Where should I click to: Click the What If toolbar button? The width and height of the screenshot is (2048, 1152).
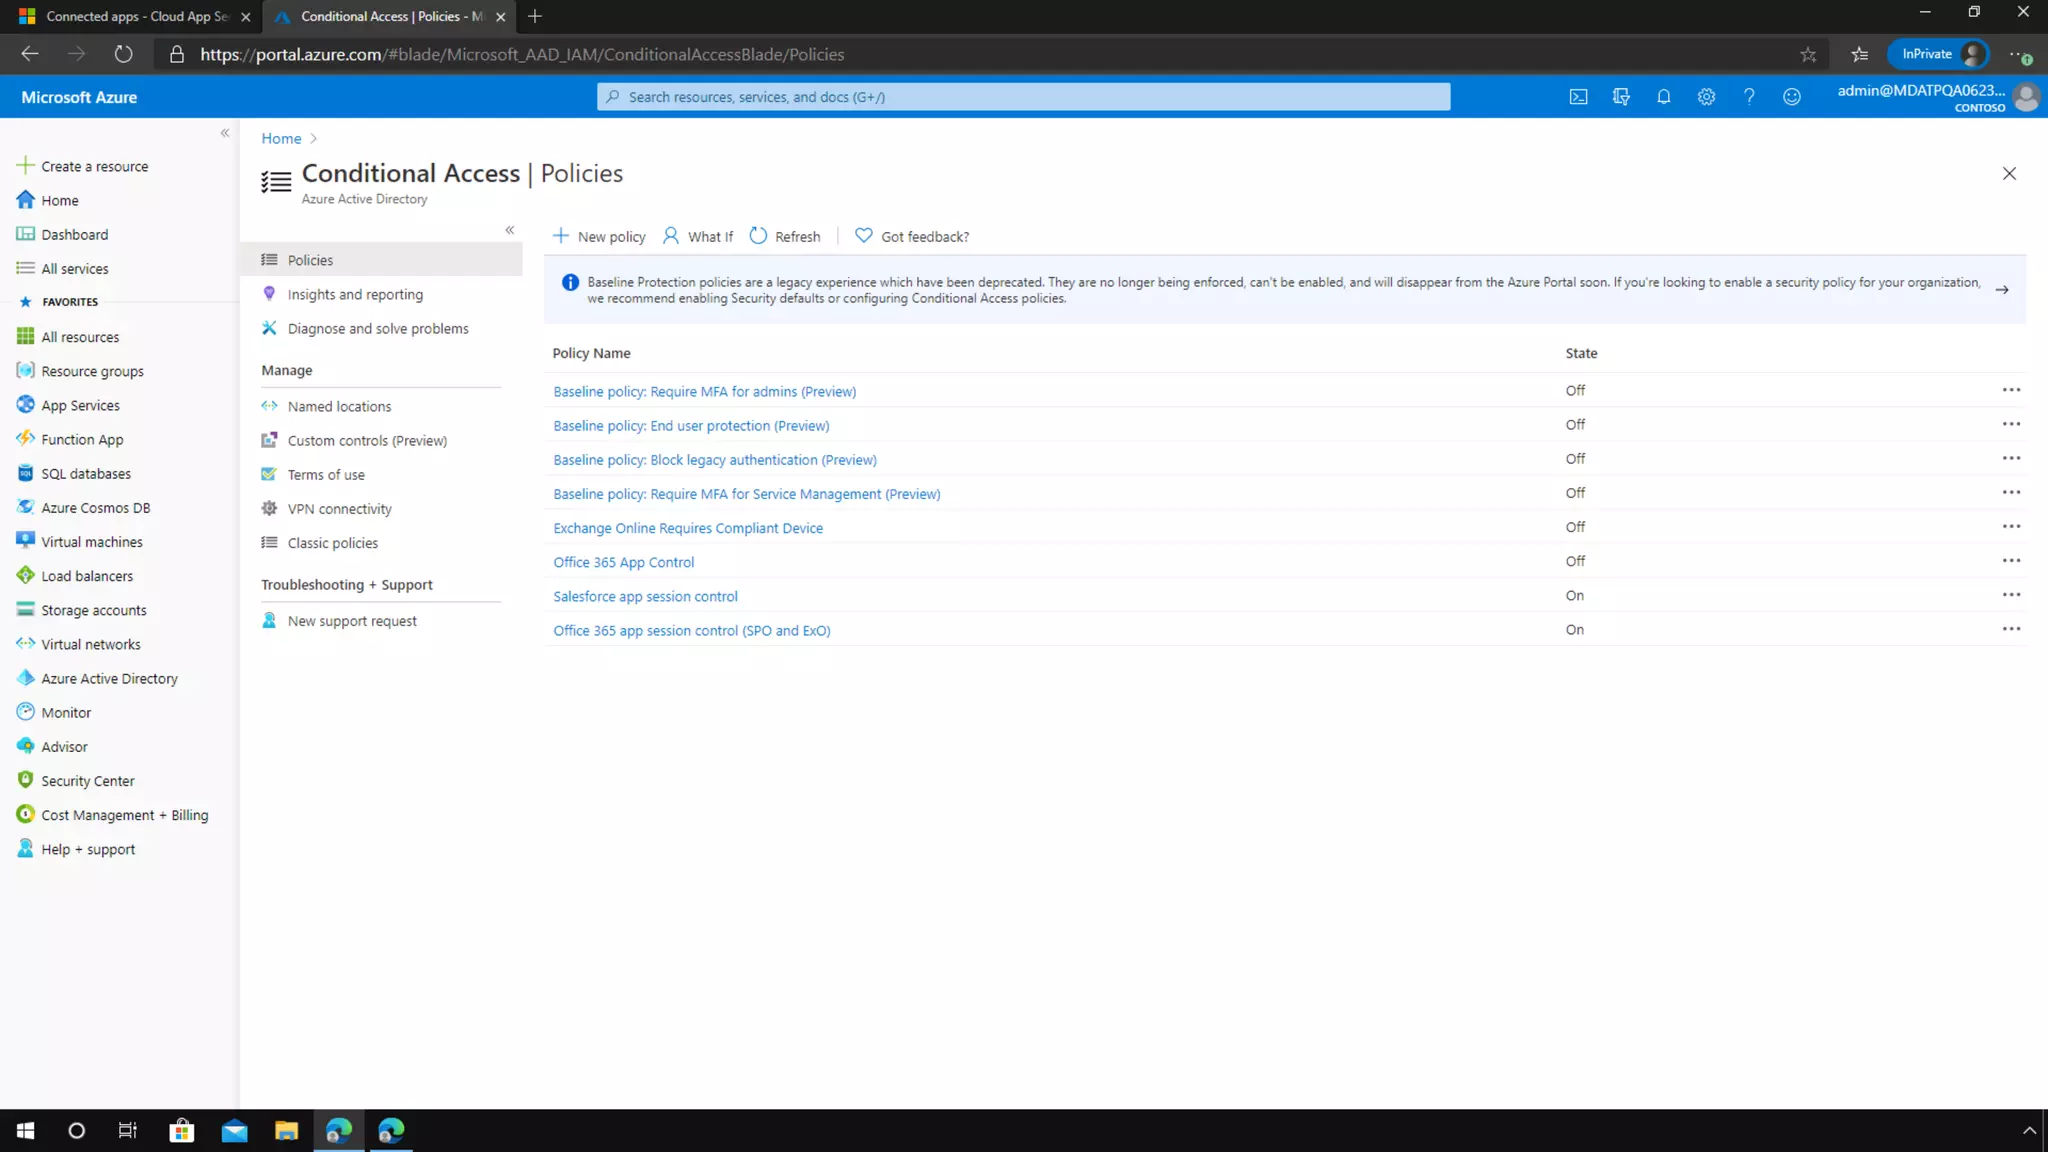698,236
